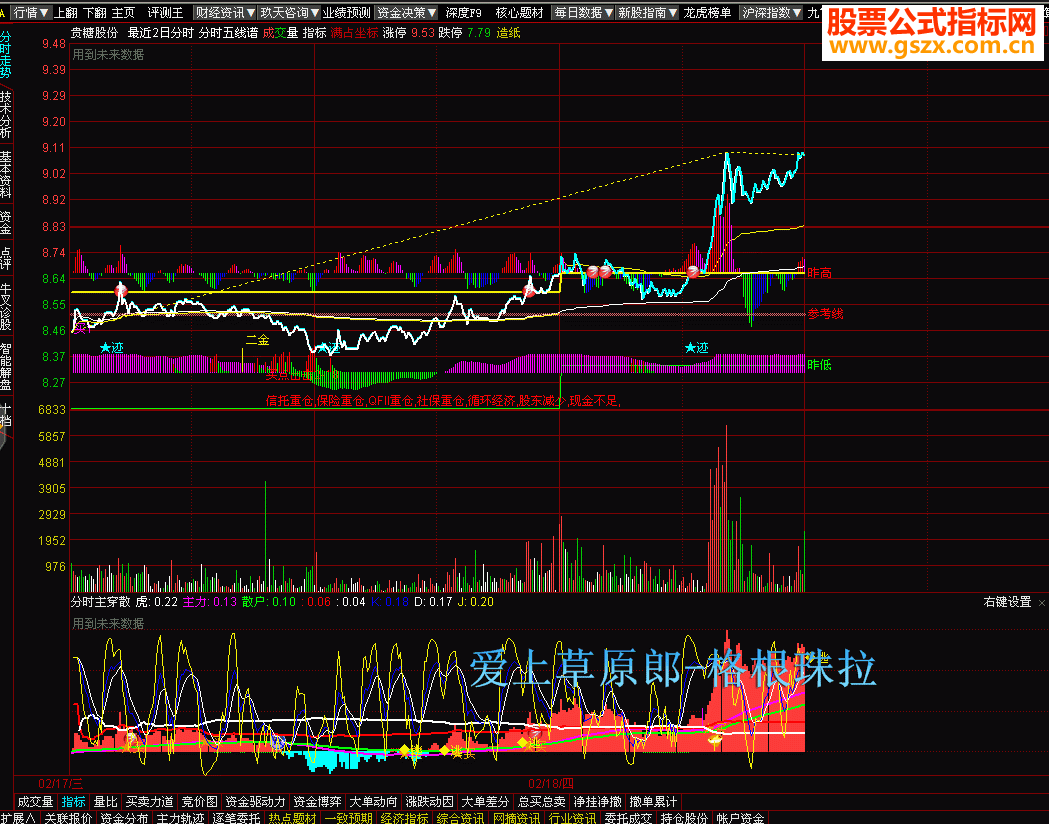This screenshot has height=824, width=1049.
Task: Switch to the 总买总卖 bottom tab
Action: (x=542, y=801)
